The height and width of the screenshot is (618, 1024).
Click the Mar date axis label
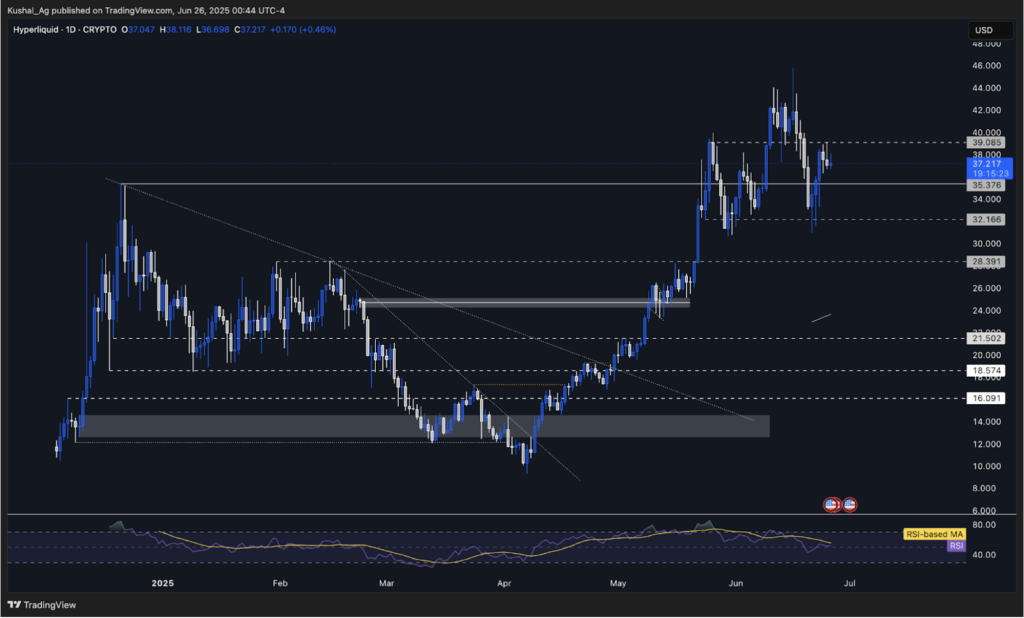point(386,583)
